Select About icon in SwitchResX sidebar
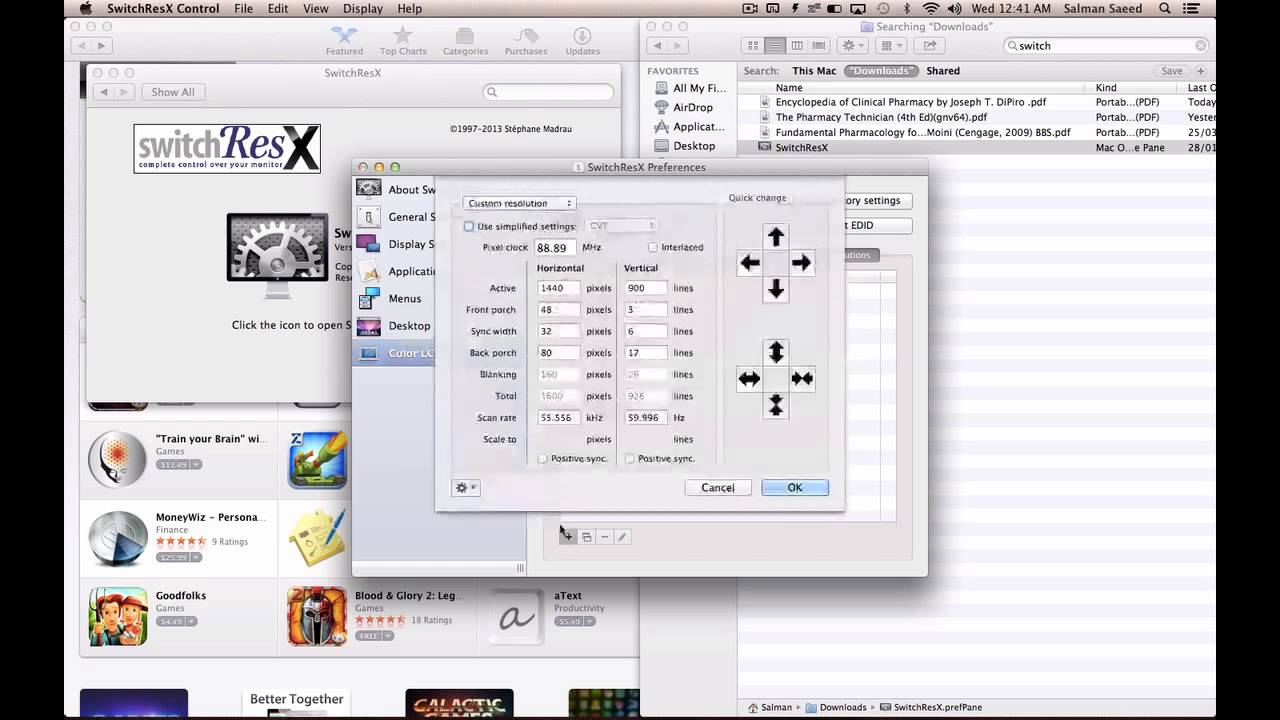The image size is (1280, 720). click(x=369, y=189)
